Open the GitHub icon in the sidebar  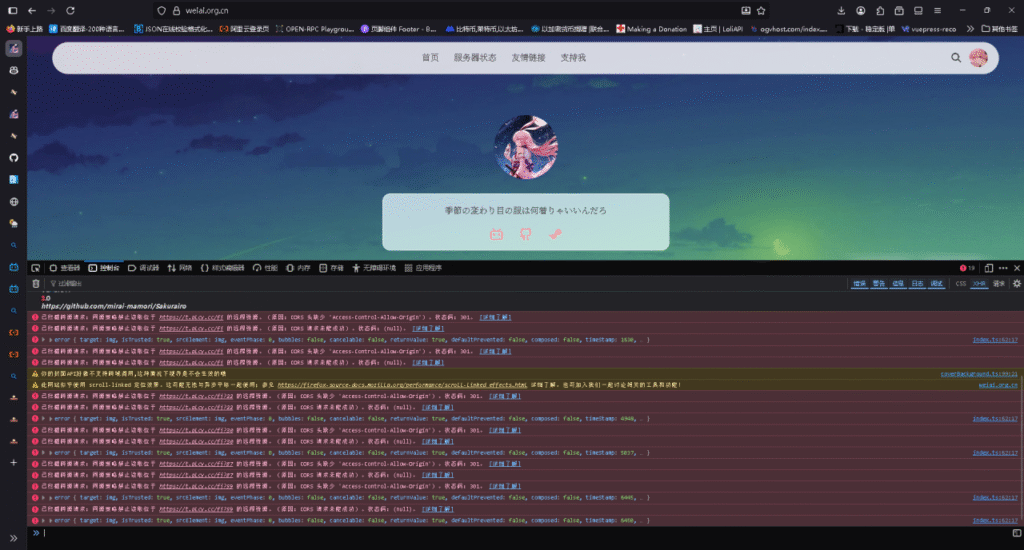(14, 157)
